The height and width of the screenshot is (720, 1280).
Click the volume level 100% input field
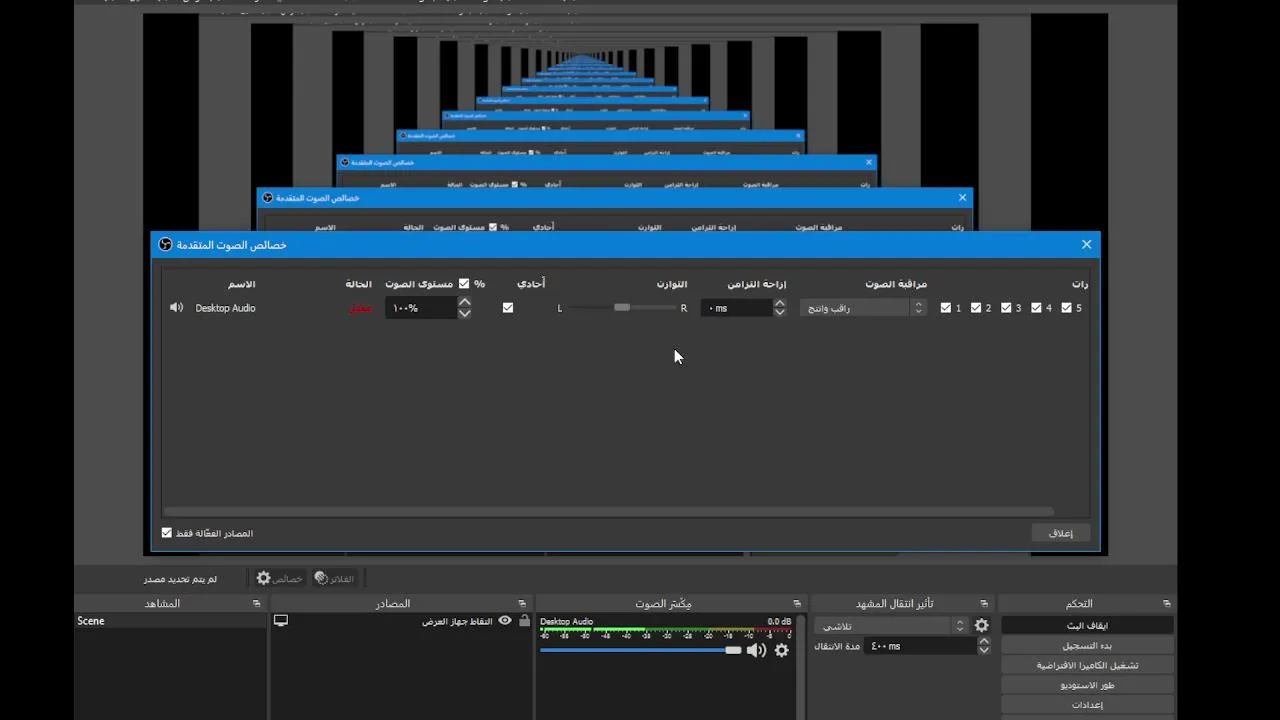[421, 308]
